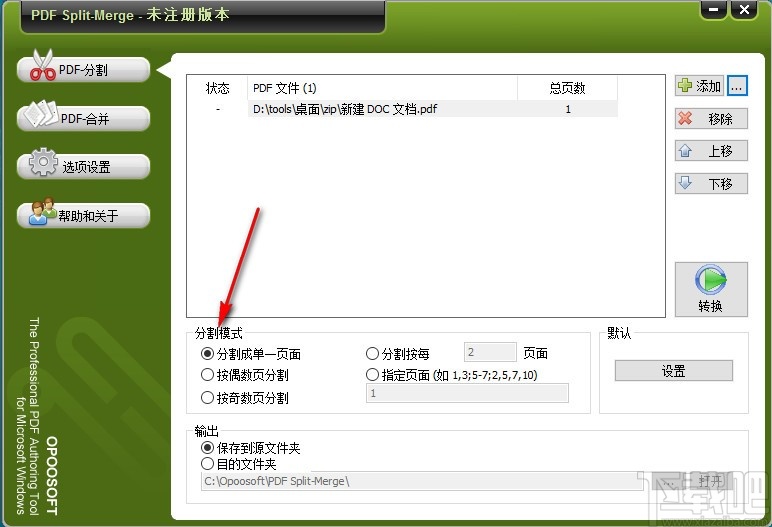Select 按偶数页分割 radio option
This screenshot has height=527, width=772.
[x=245, y=375]
